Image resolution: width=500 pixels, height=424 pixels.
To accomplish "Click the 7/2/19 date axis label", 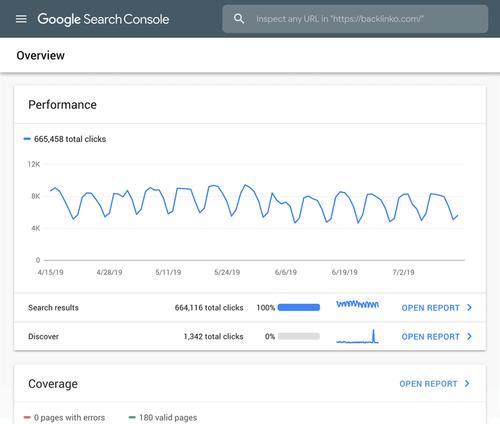I will point(403,272).
